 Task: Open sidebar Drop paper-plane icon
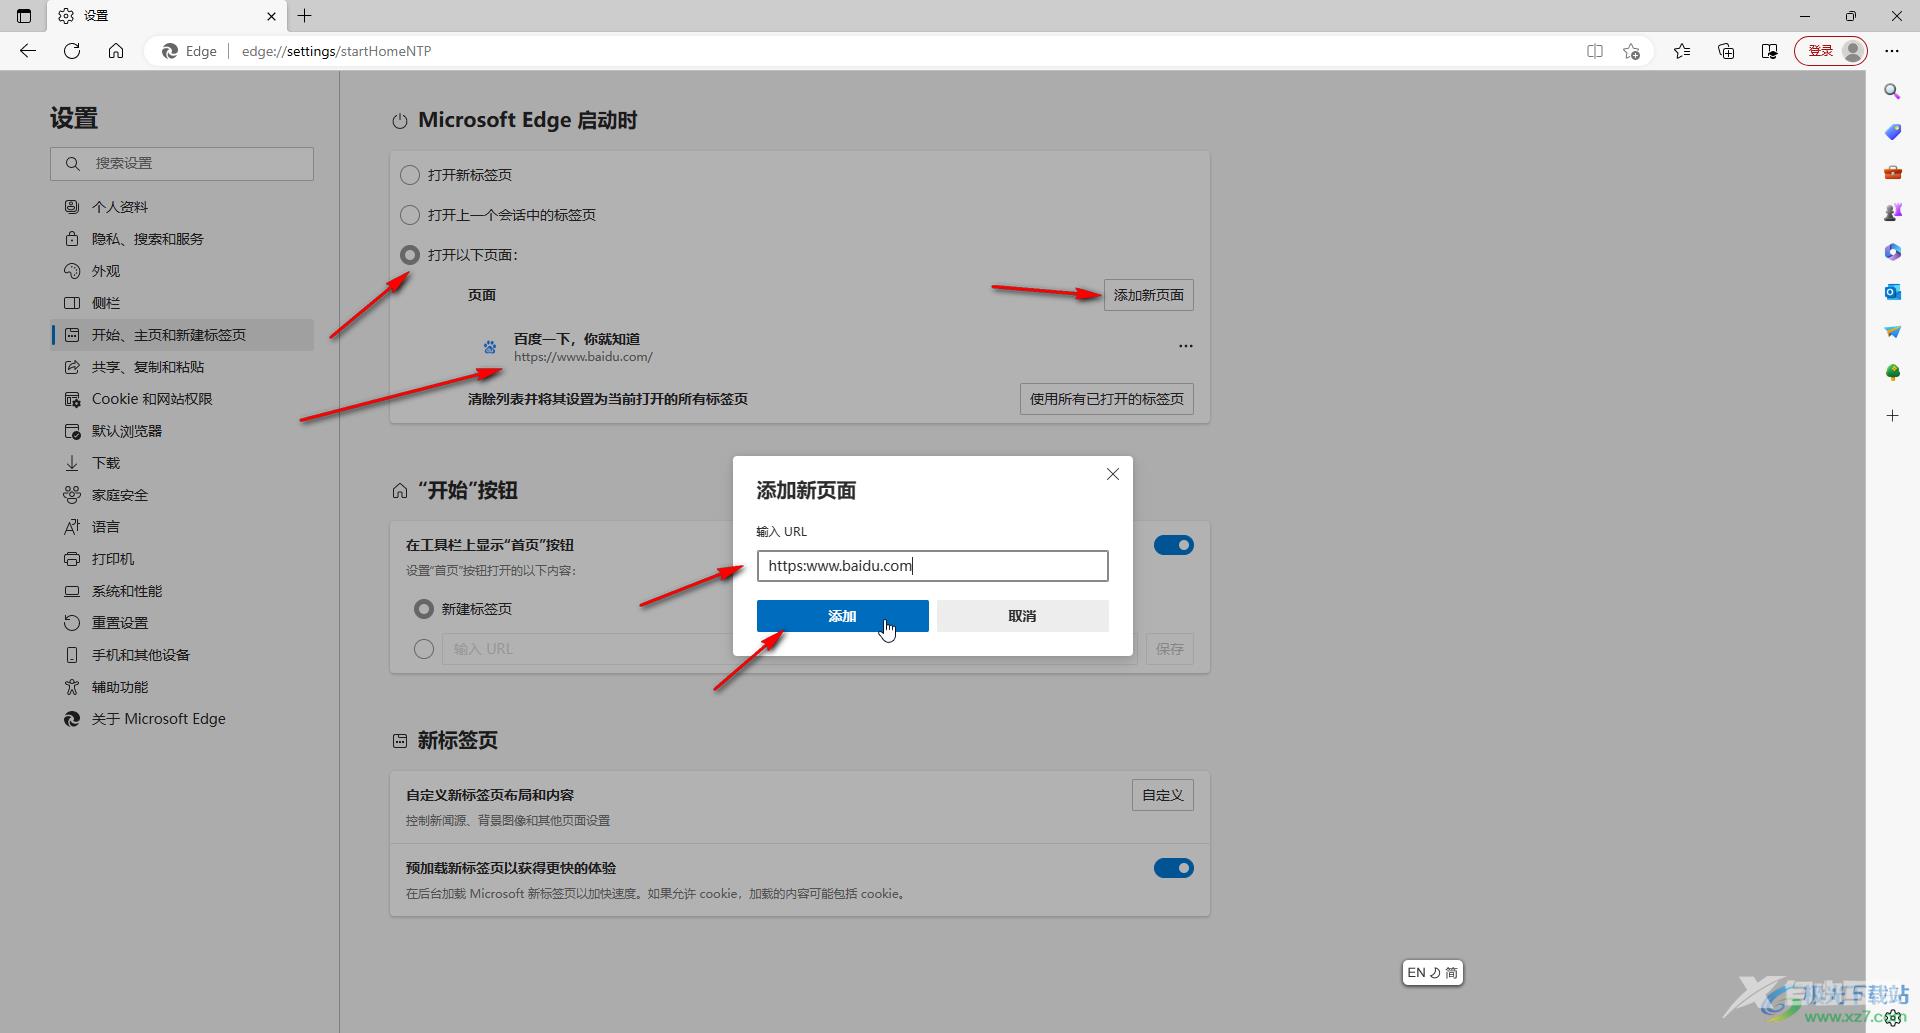pos(1892,332)
